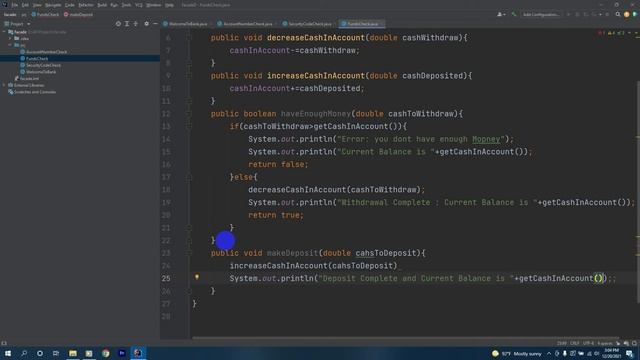Image resolution: width=640 pixels, height=360 pixels.
Task: Click makeDeposit breadcrumb in navigation bar
Action: (78, 15)
